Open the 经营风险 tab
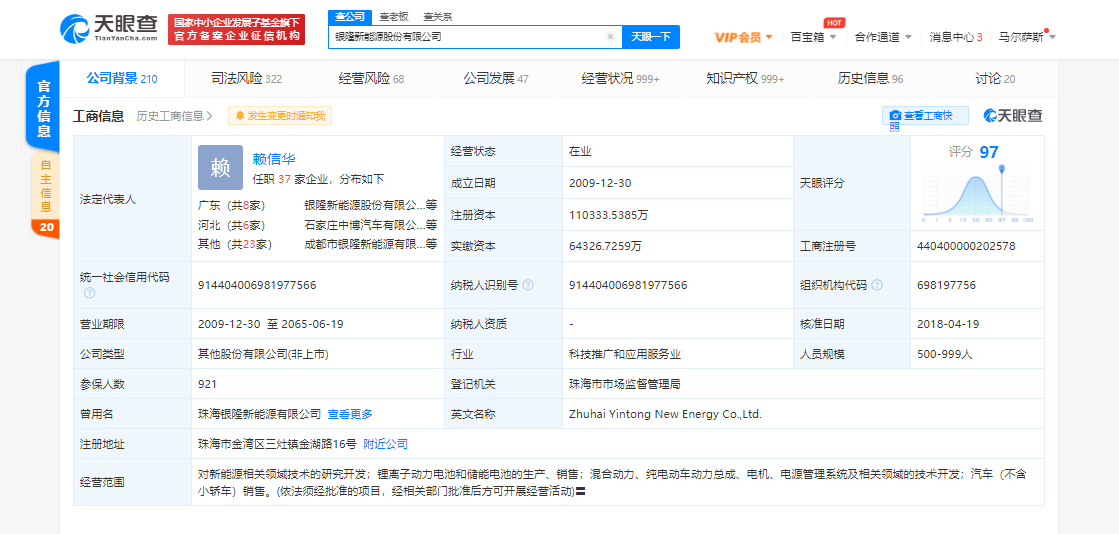 coord(371,79)
